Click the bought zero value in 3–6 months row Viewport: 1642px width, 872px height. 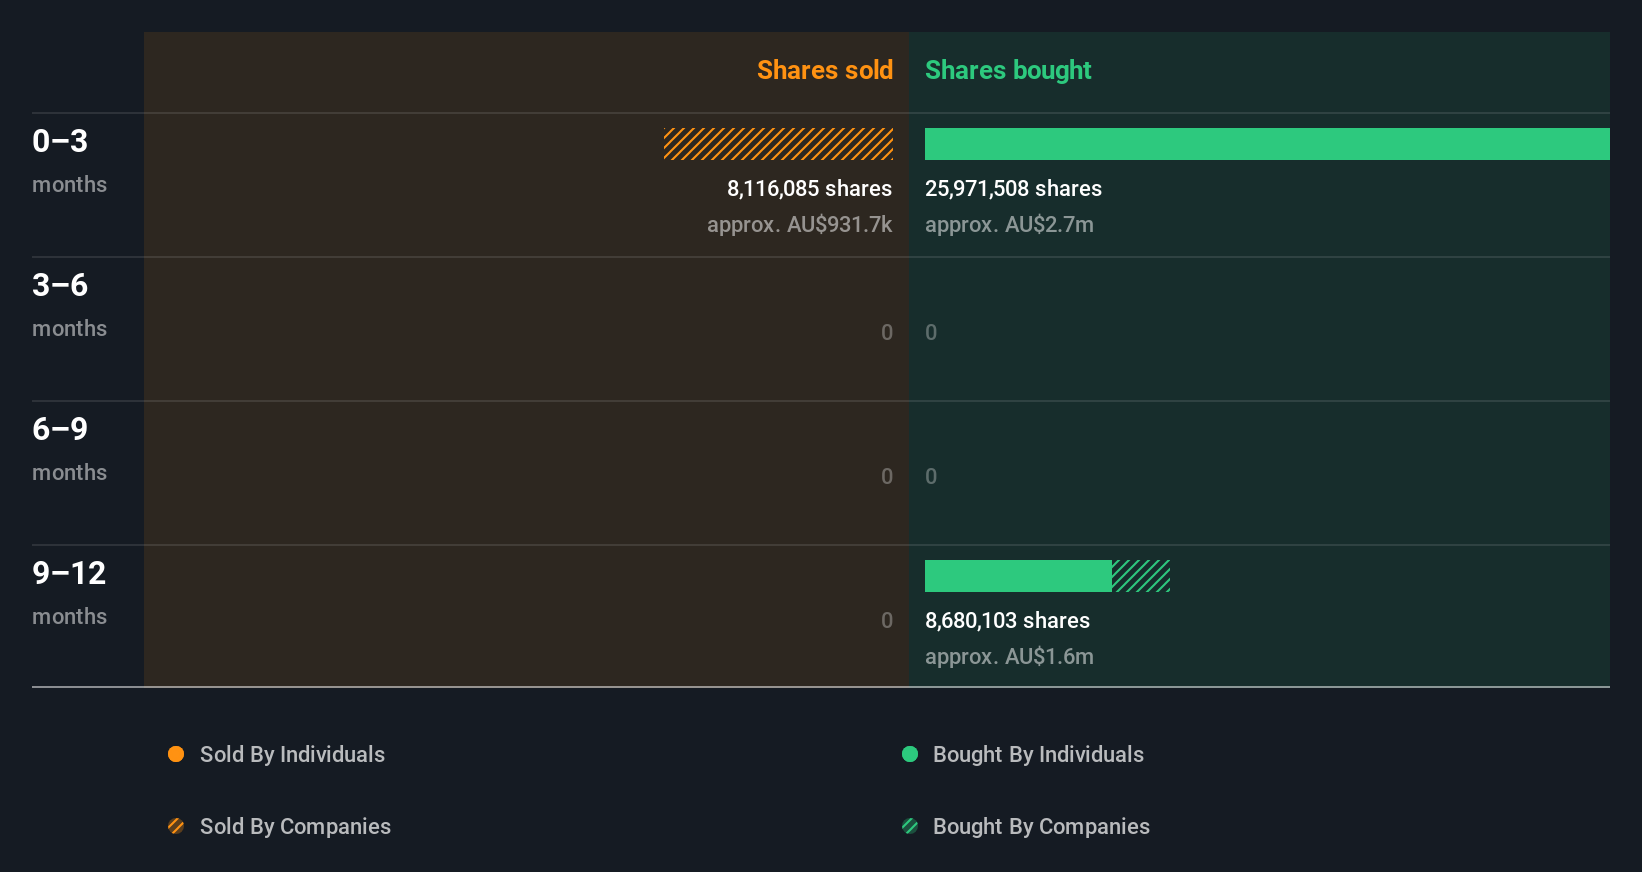point(931,332)
